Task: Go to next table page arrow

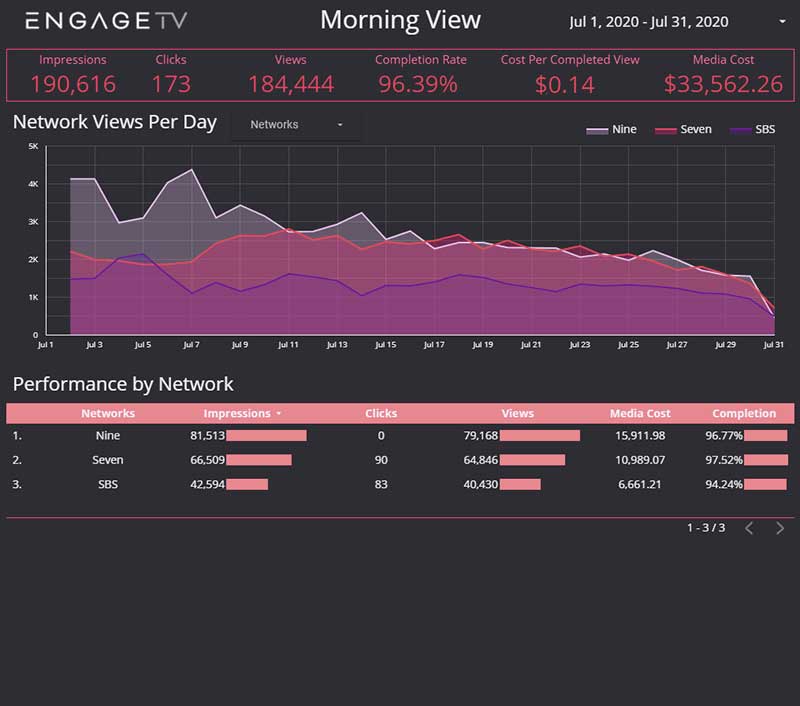Action: (x=780, y=528)
